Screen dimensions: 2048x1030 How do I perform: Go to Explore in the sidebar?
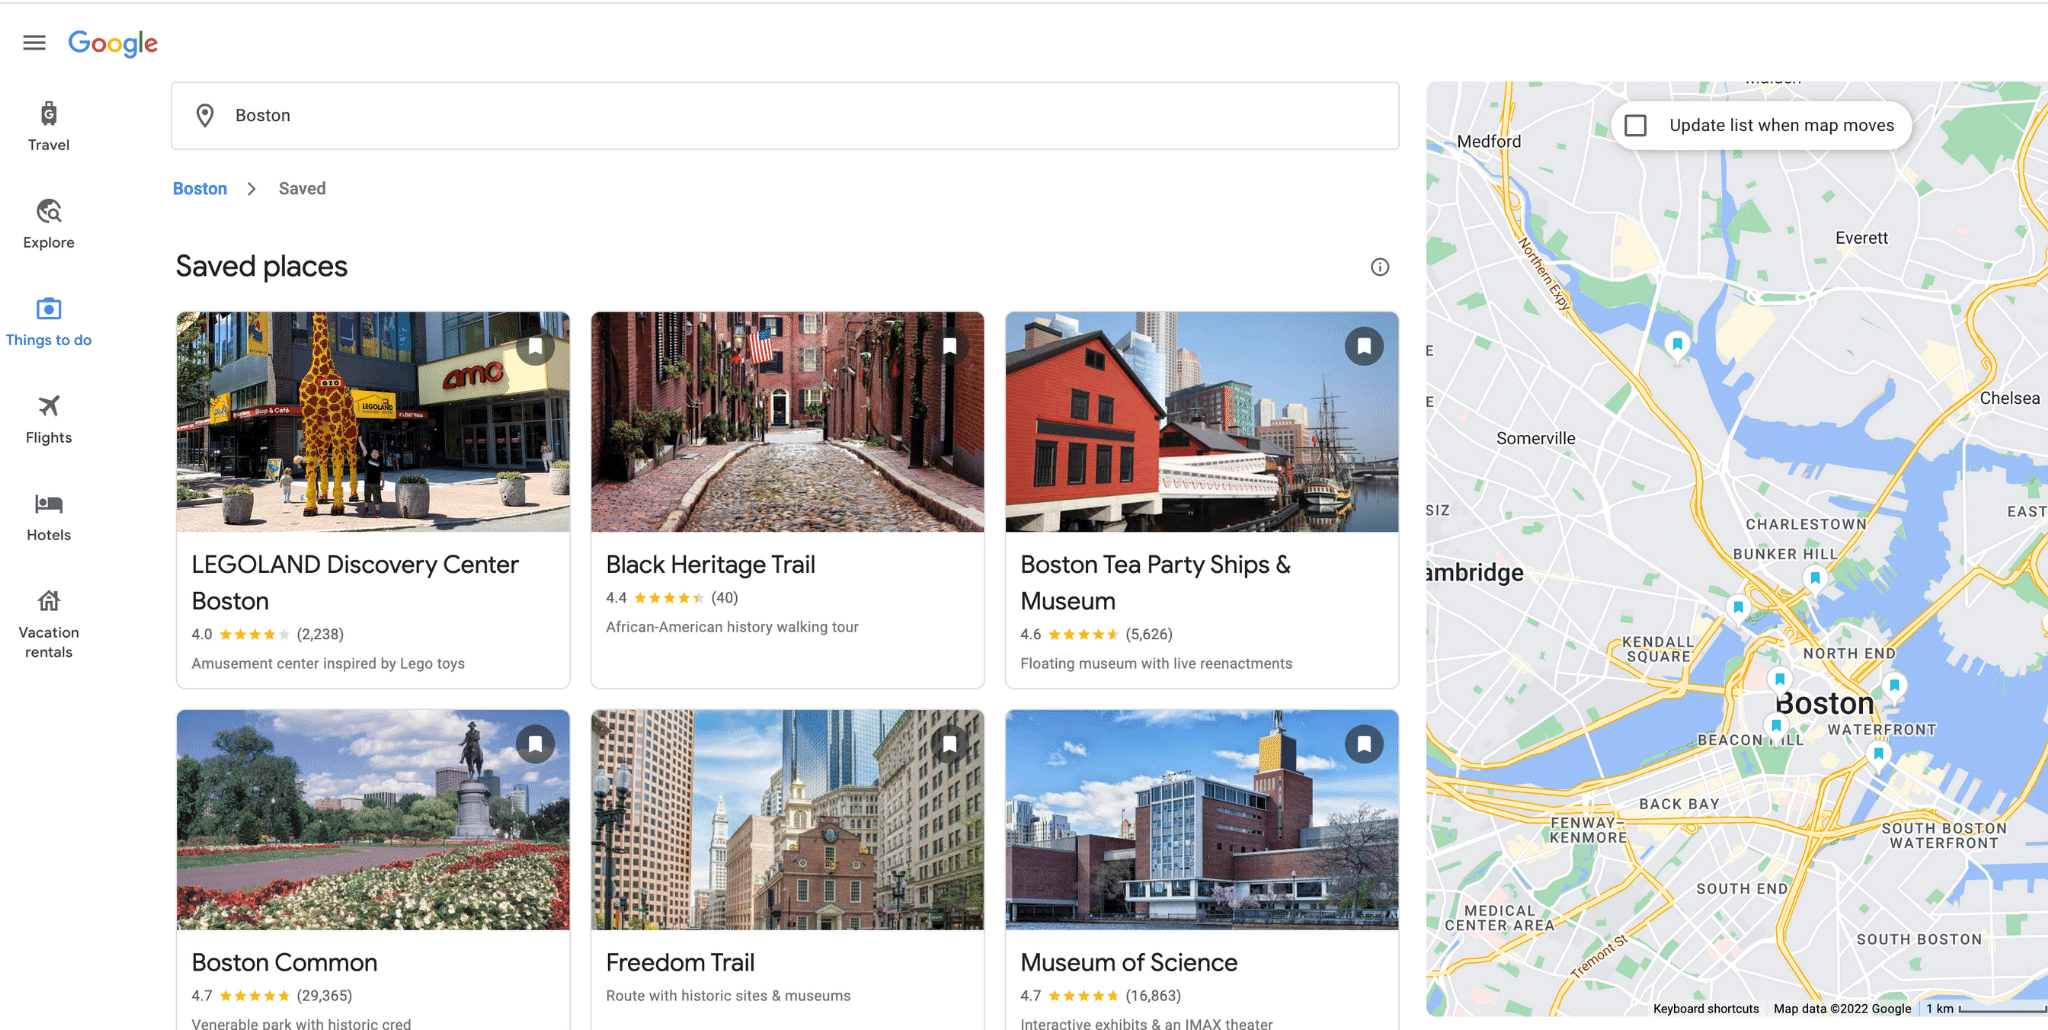48,223
